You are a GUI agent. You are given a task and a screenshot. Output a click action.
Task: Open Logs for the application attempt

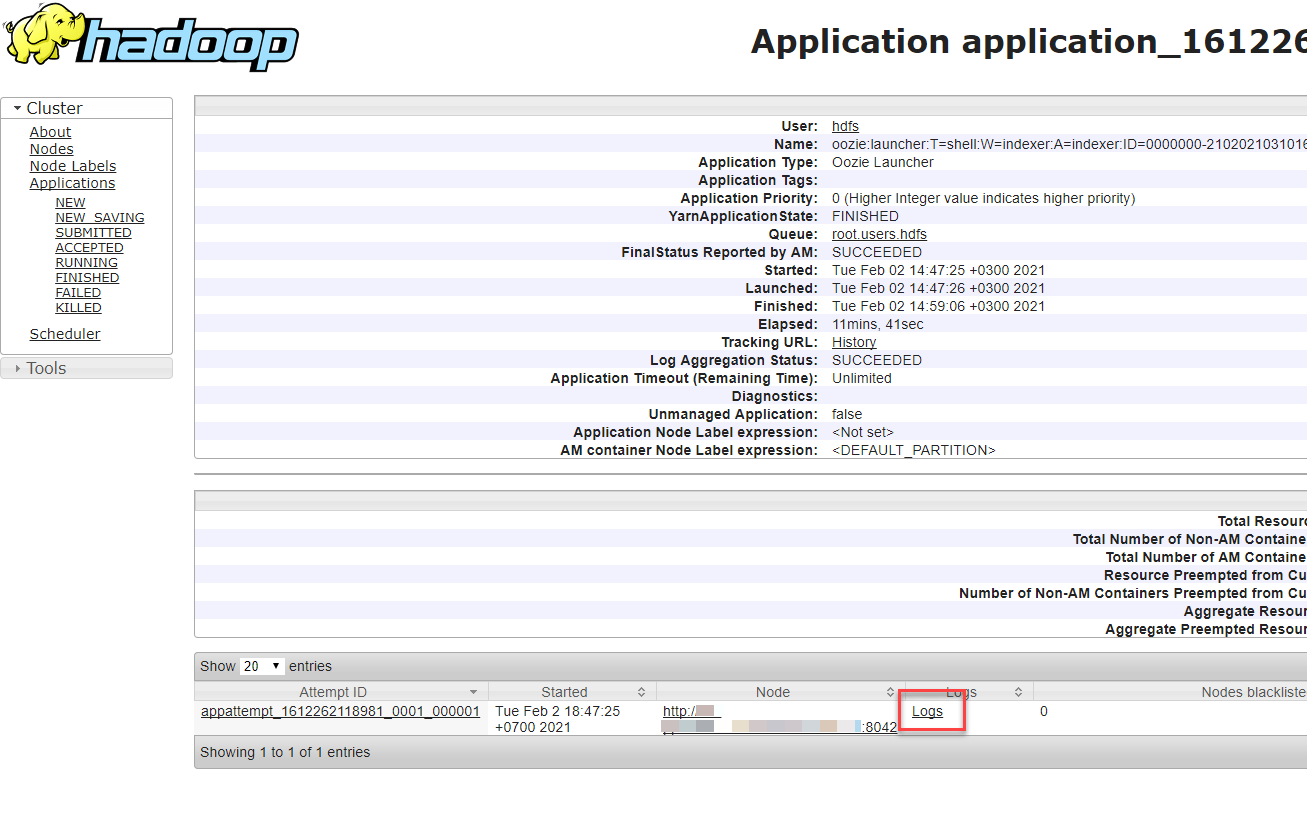point(927,711)
